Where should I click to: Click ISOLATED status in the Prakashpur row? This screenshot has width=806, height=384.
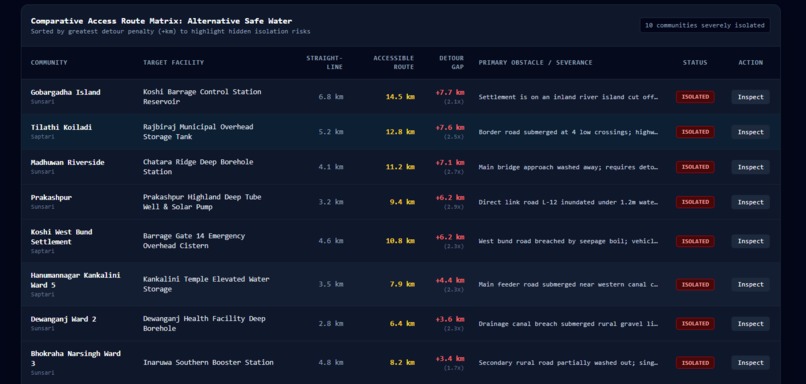coord(695,202)
